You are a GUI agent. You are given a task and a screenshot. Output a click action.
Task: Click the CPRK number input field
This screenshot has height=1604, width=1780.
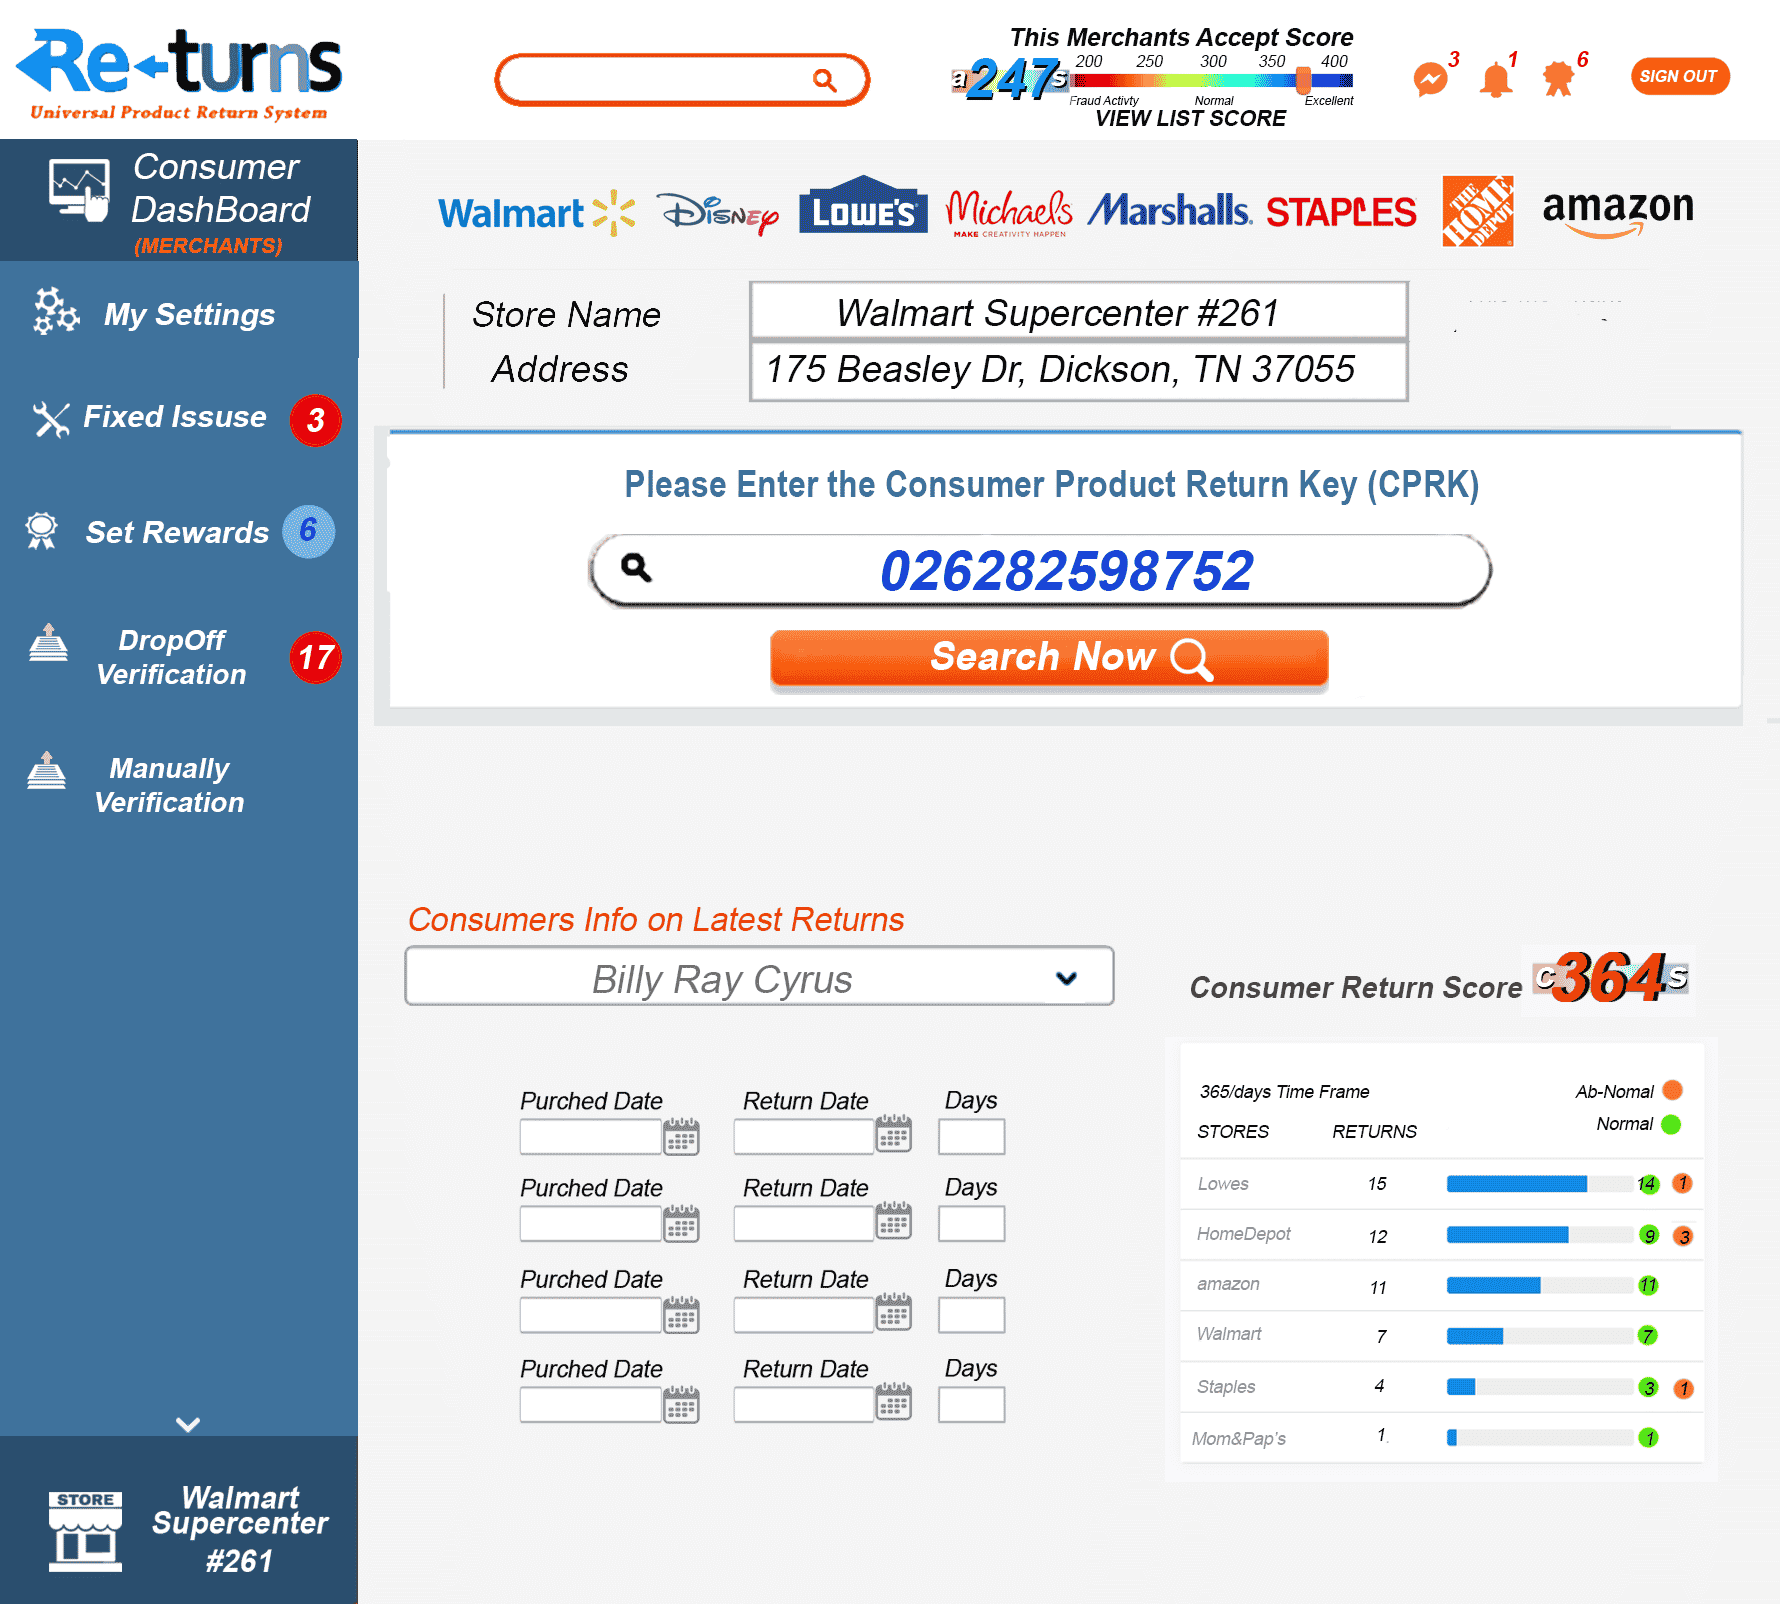[x=1040, y=570]
